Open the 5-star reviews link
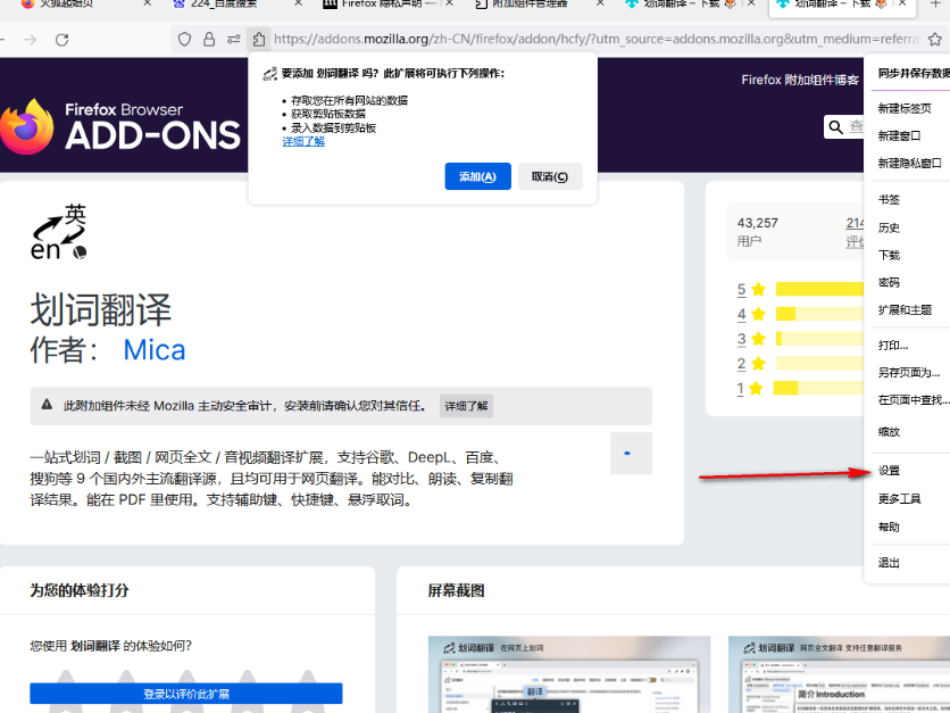Screen dimensions: 950x713 [742, 290]
